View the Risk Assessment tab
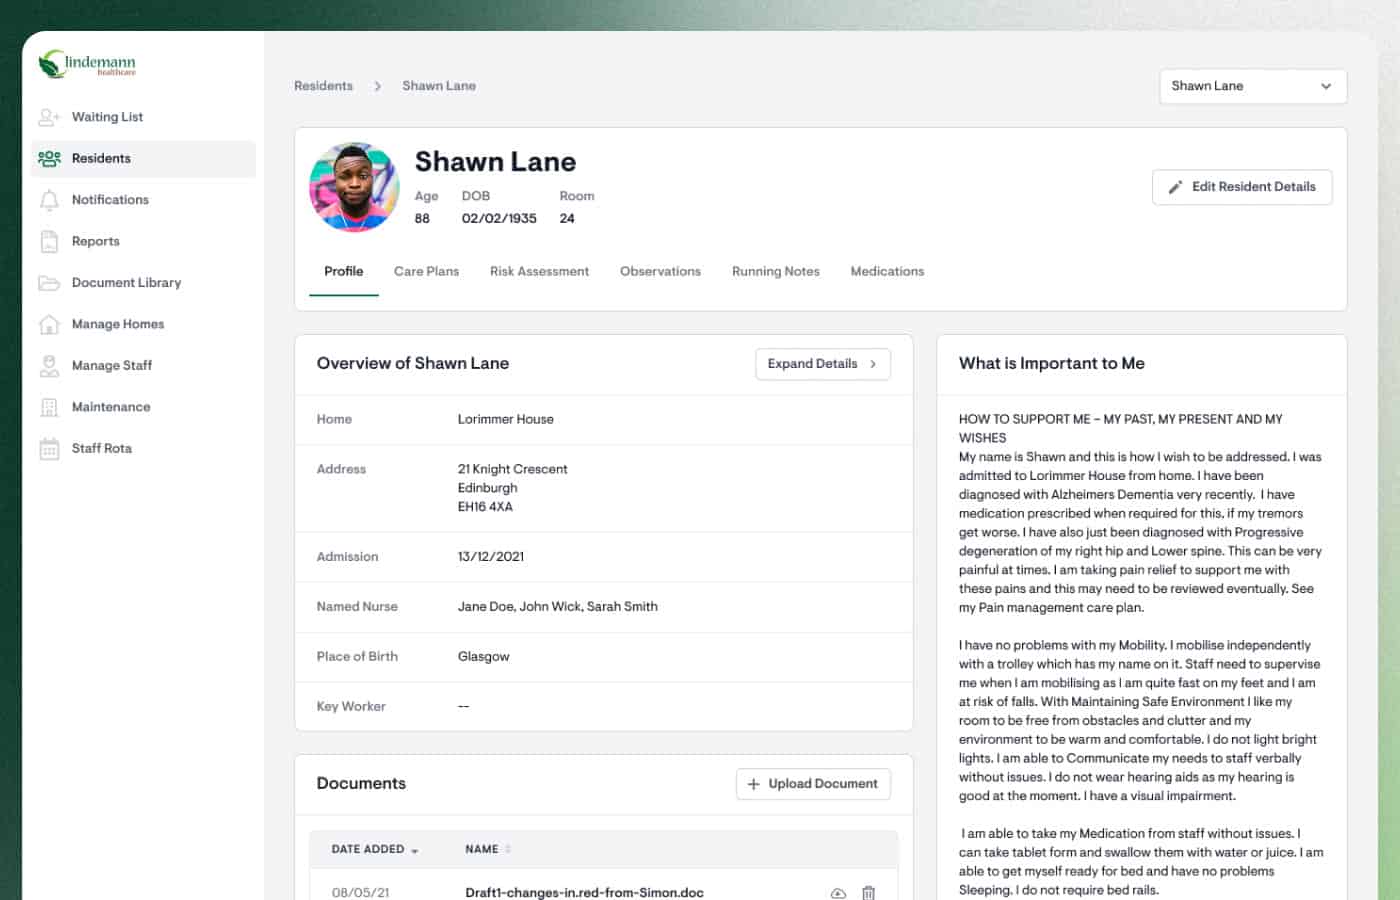This screenshot has width=1400, height=900. point(540,271)
